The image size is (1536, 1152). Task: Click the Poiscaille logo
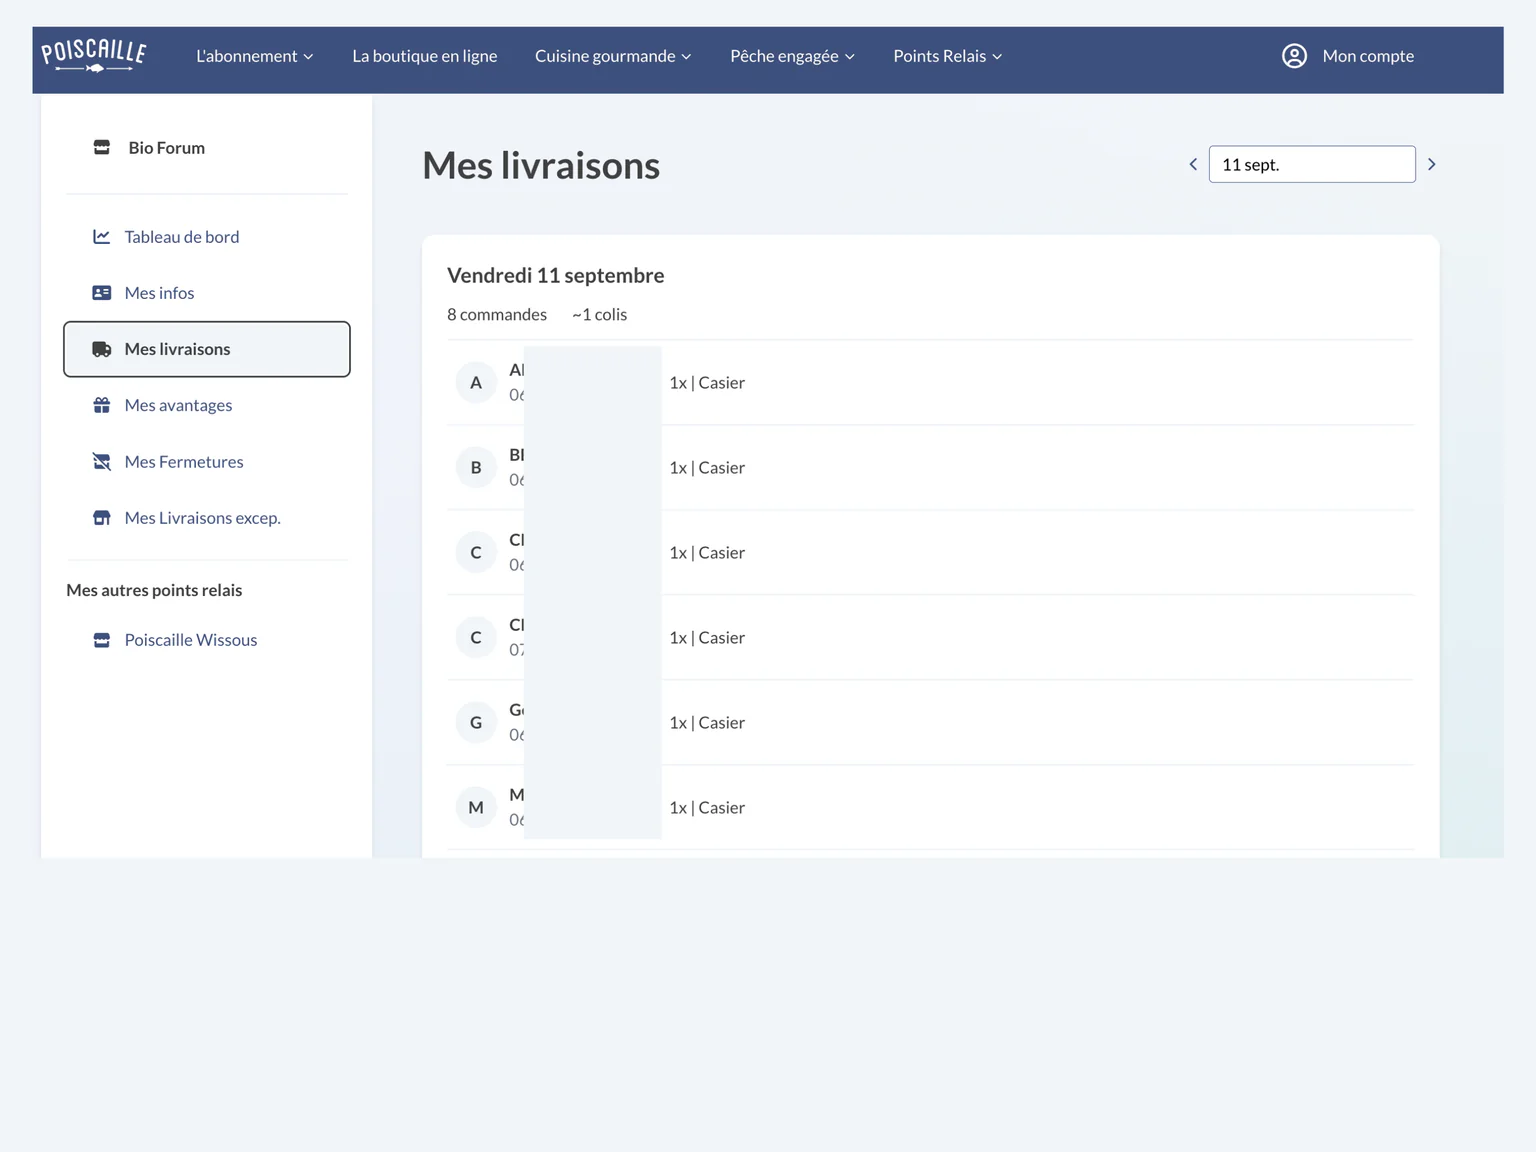click(94, 56)
